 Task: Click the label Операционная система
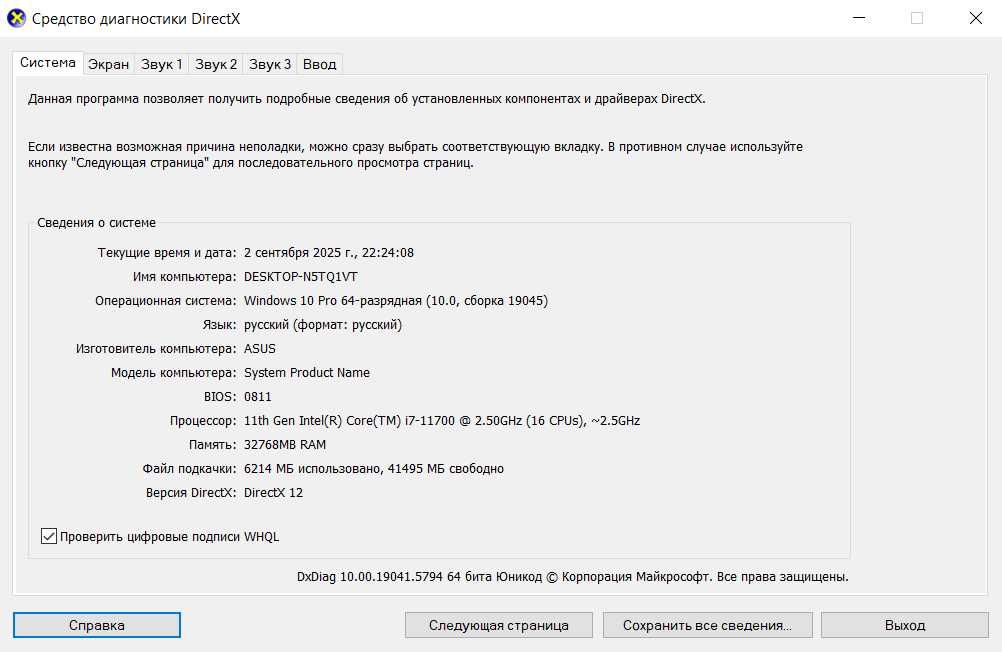166,300
